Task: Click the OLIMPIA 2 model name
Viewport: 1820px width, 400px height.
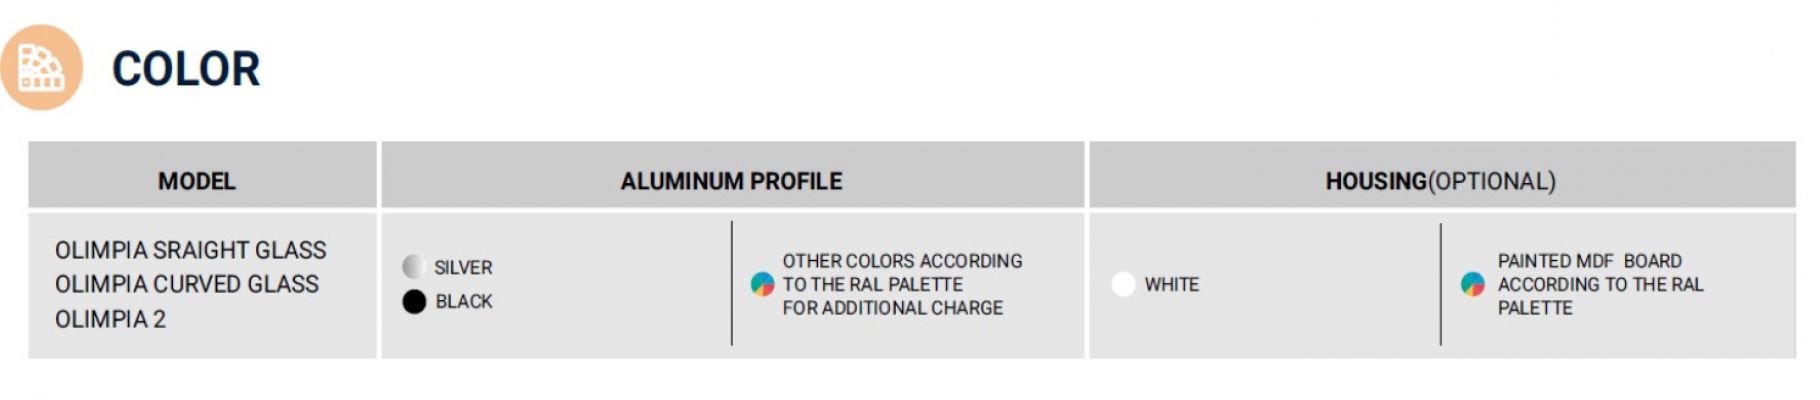Action: 110,319
